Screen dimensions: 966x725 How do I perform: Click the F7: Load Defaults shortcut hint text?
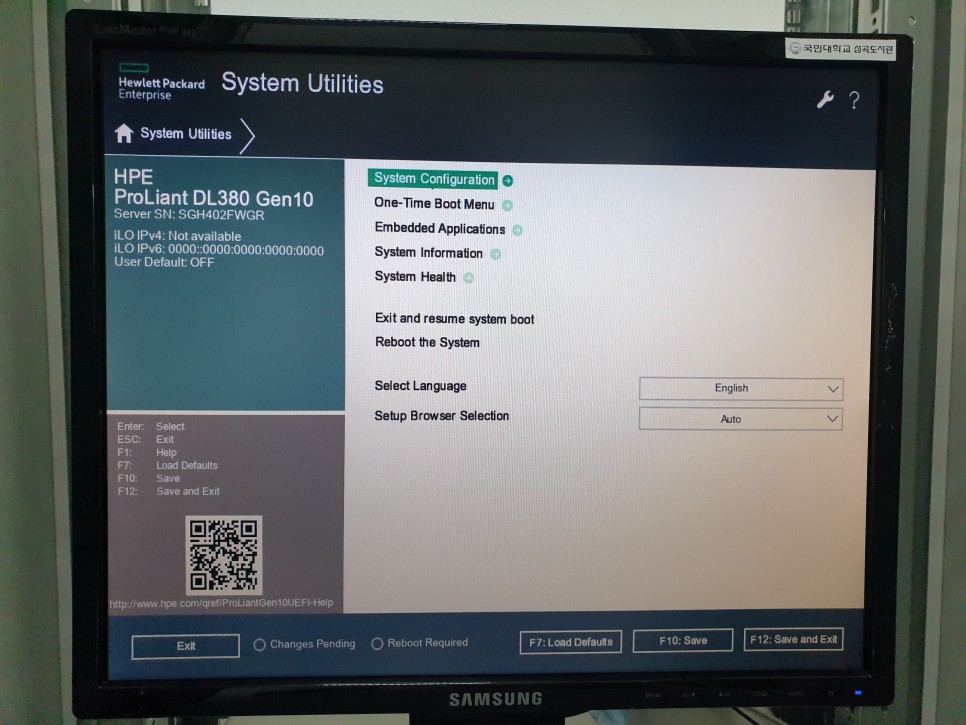pyautogui.click(x=167, y=465)
